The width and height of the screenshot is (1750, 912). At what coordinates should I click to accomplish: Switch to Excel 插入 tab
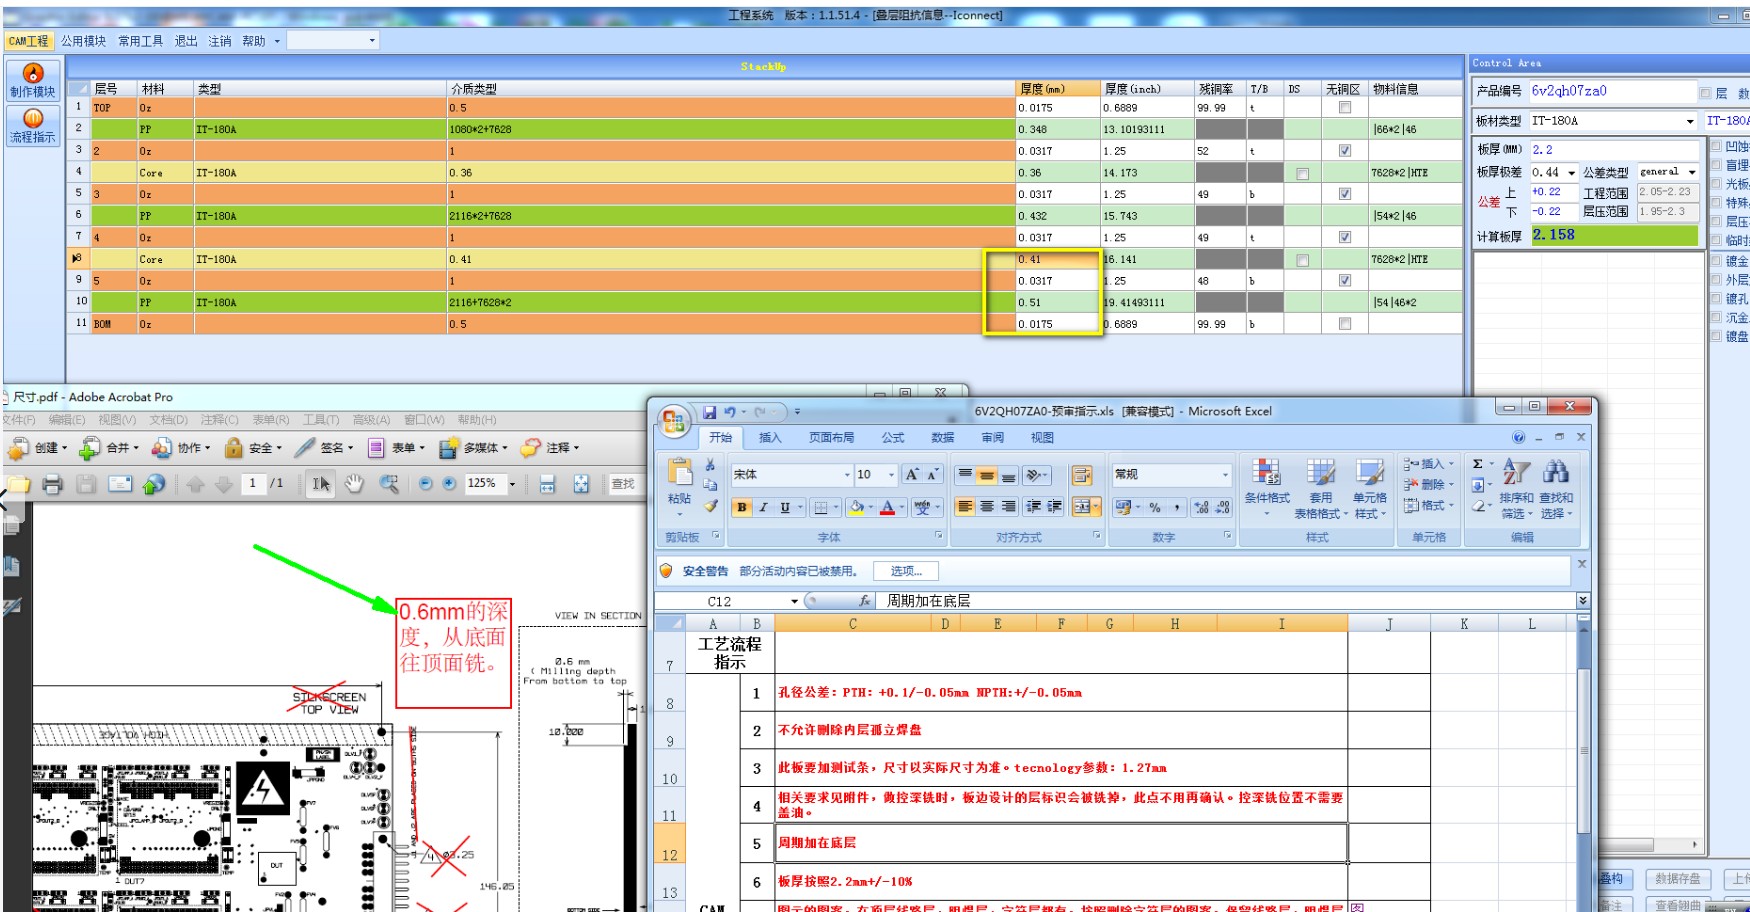tap(770, 438)
